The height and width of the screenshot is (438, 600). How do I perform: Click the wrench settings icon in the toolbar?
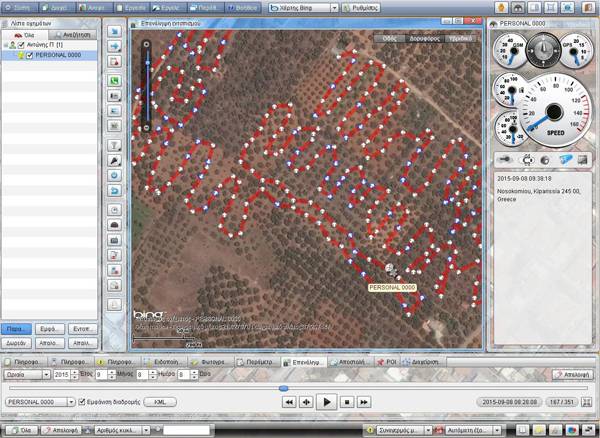114,159
